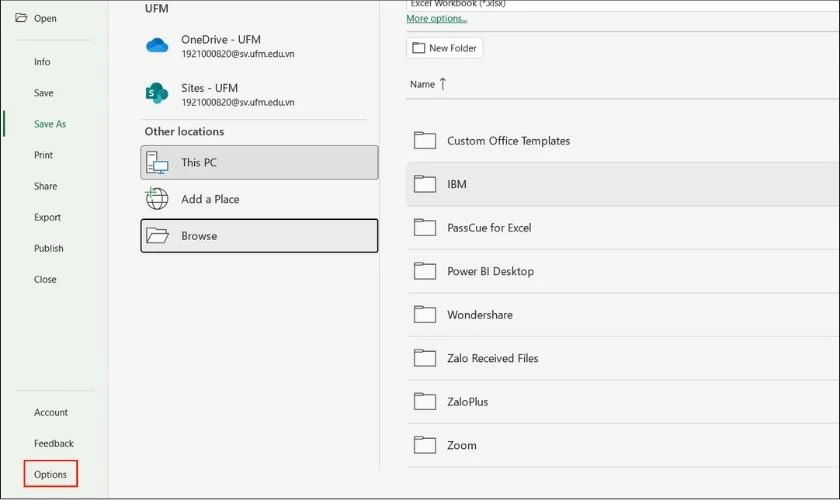The image size is (840, 500).
Task: Open the file type dropdown Excel Workbook
Action: click(x=622, y=4)
